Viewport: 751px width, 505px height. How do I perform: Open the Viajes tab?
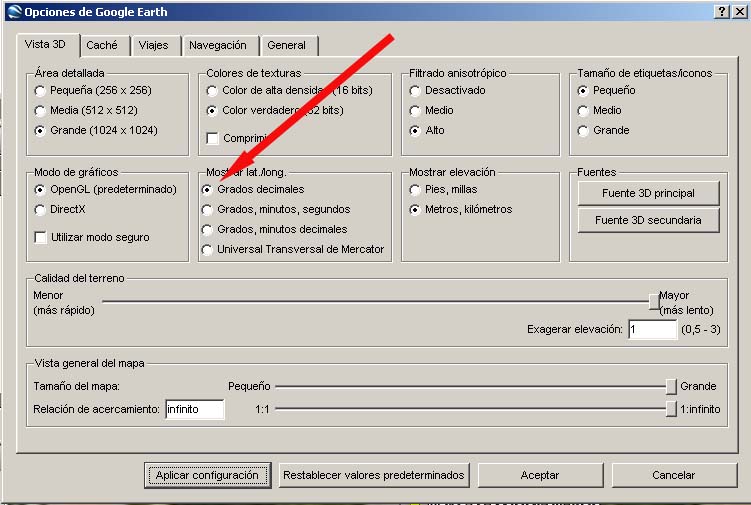pos(153,45)
